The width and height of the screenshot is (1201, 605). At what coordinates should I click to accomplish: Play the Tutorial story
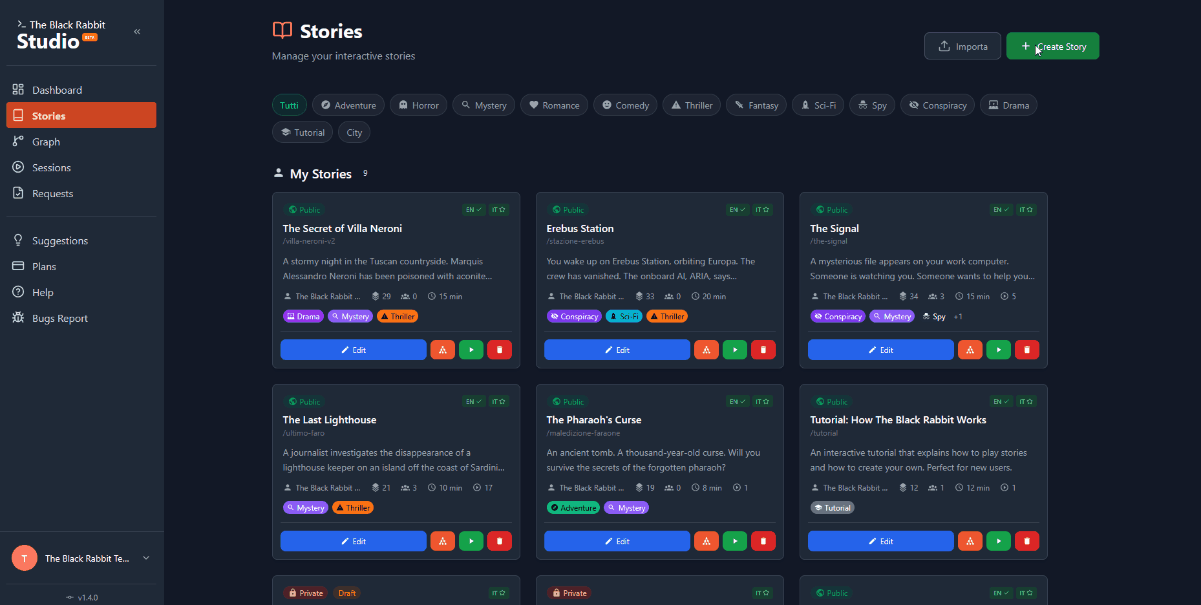coord(998,541)
